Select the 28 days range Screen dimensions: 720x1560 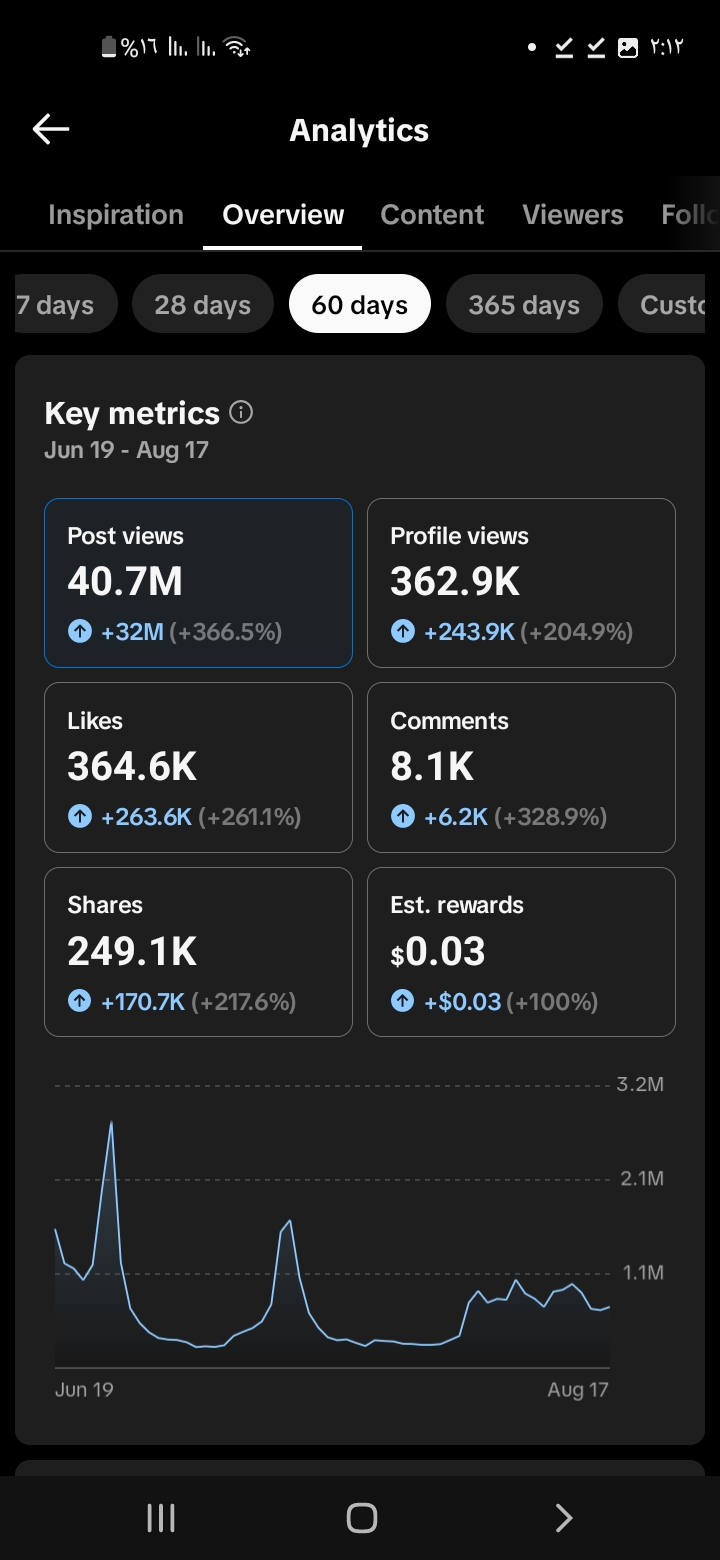click(202, 304)
